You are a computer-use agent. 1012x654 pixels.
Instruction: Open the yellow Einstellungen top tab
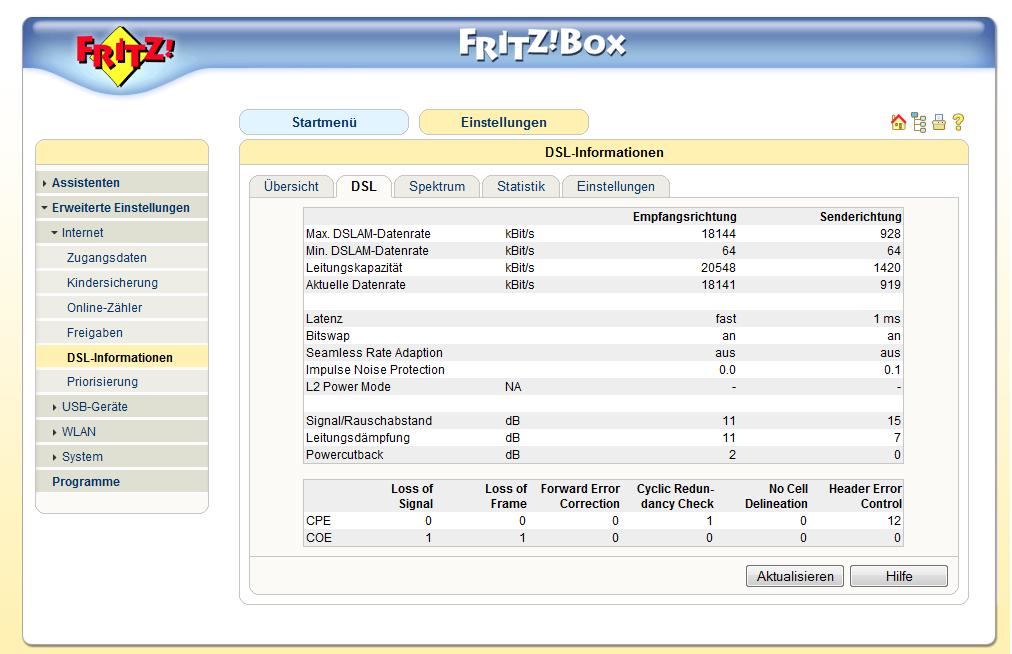pos(503,122)
